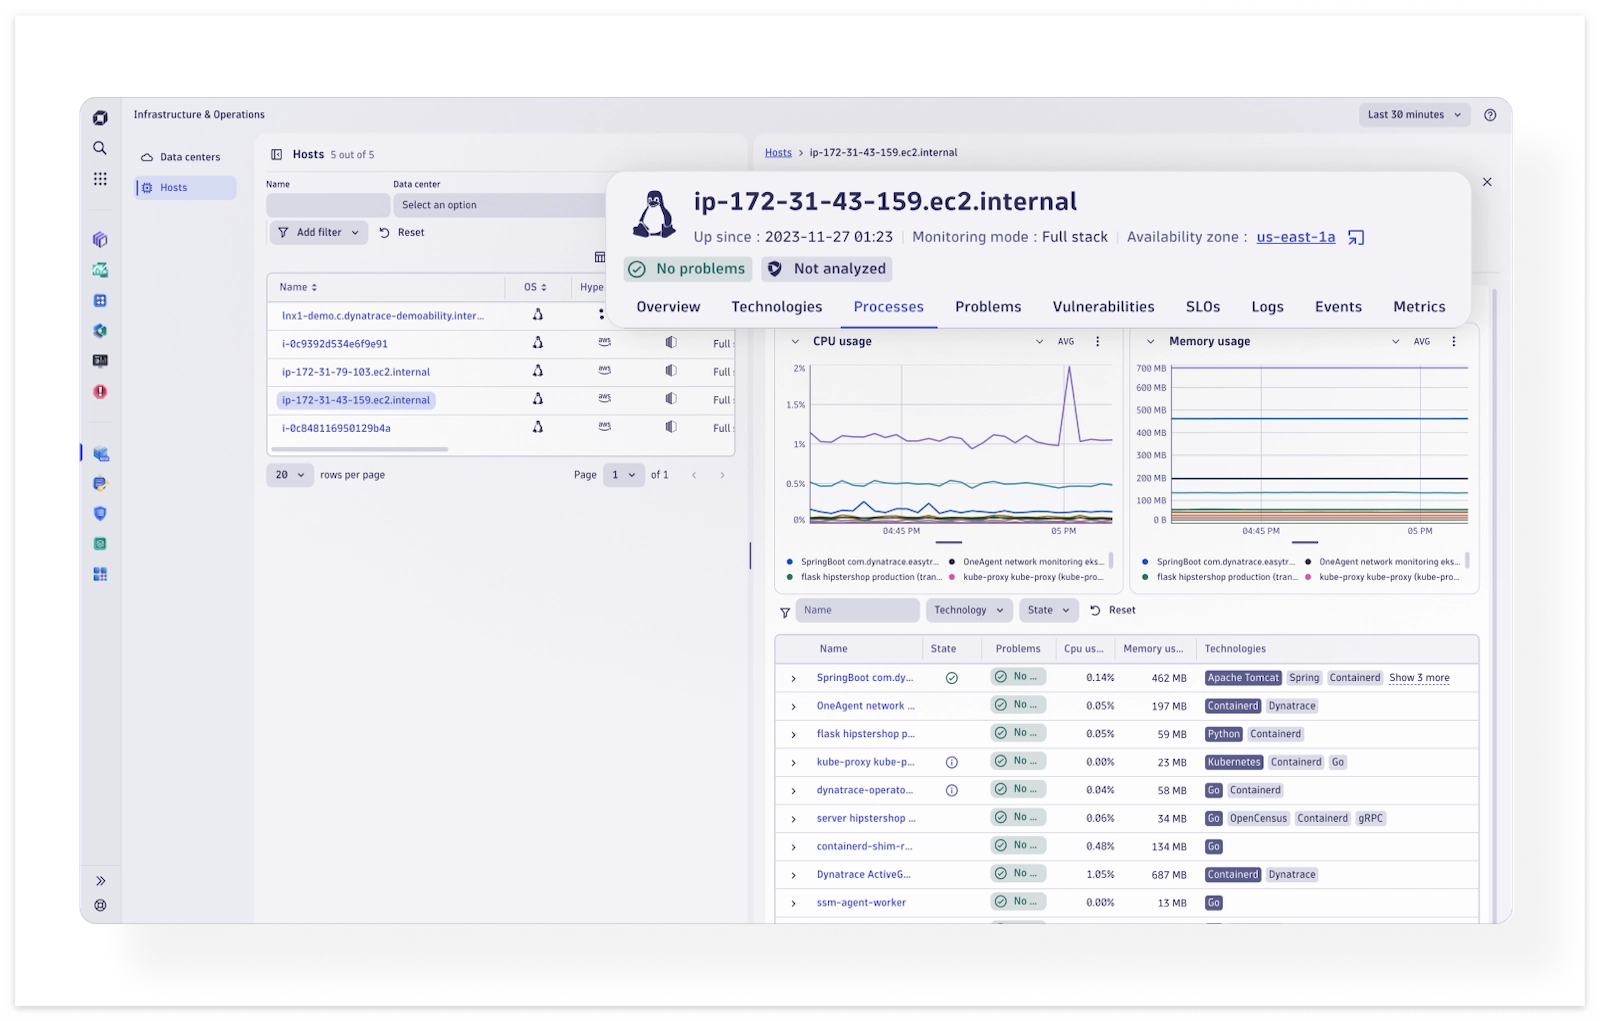
Task: Open CPU usage chart more options menu
Action: (x=1097, y=342)
